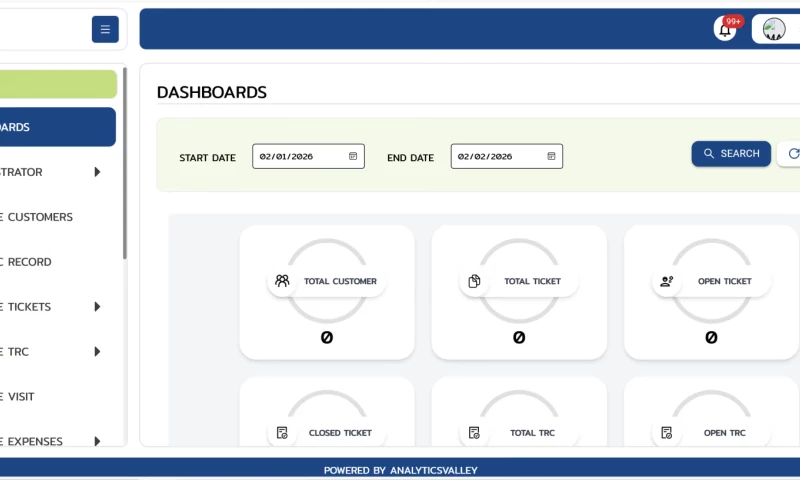800x480 pixels.
Task: Select the TRC sidebar menu label
Action: (x=15, y=351)
